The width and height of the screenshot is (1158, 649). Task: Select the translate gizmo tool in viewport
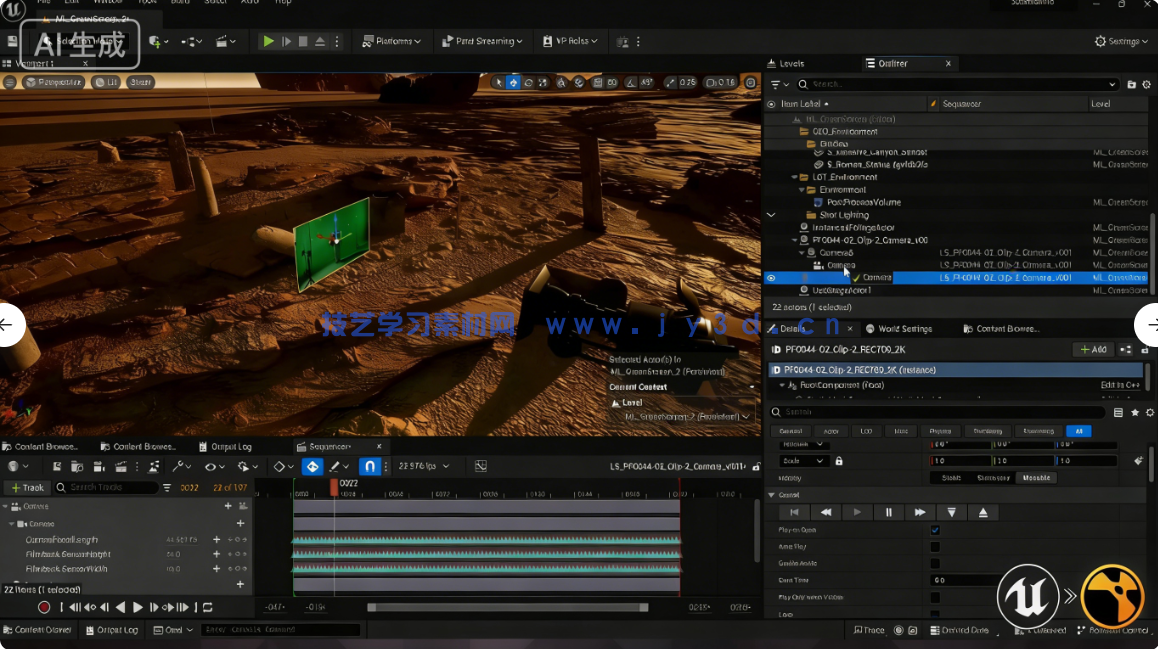click(x=513, y=82)
